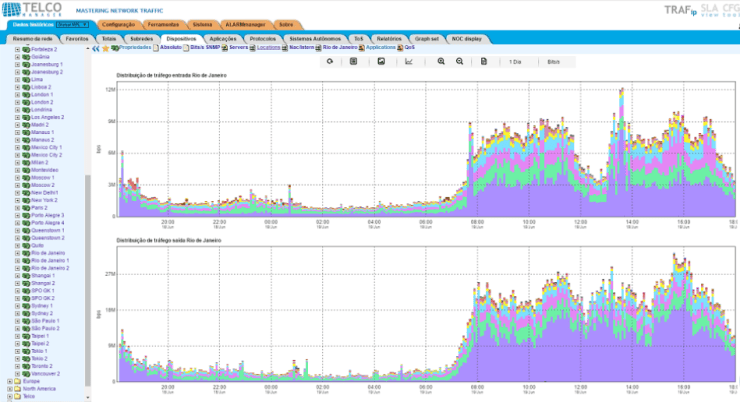Click the Applications graph link

[x=381, y=48]
